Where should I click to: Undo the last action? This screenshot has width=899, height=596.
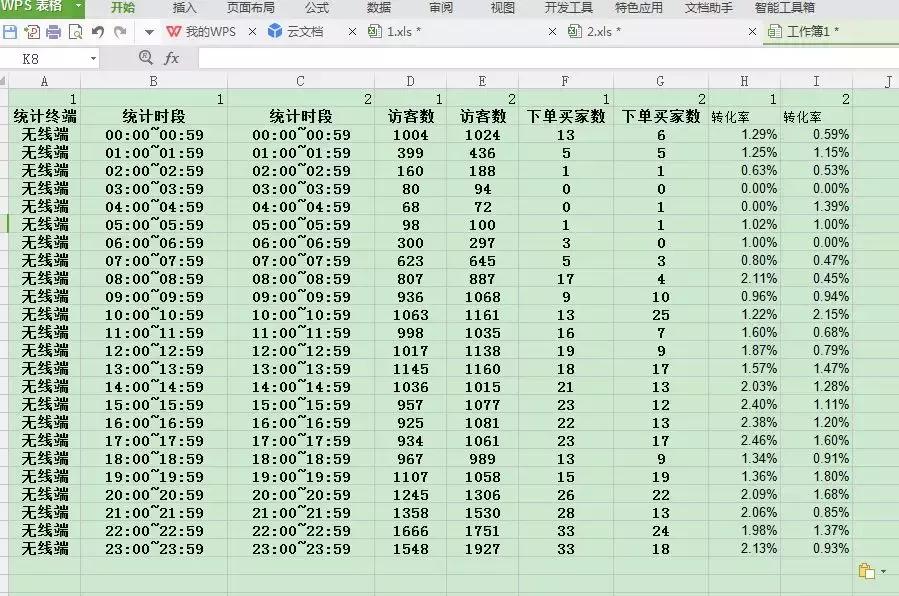pos(97,32)
